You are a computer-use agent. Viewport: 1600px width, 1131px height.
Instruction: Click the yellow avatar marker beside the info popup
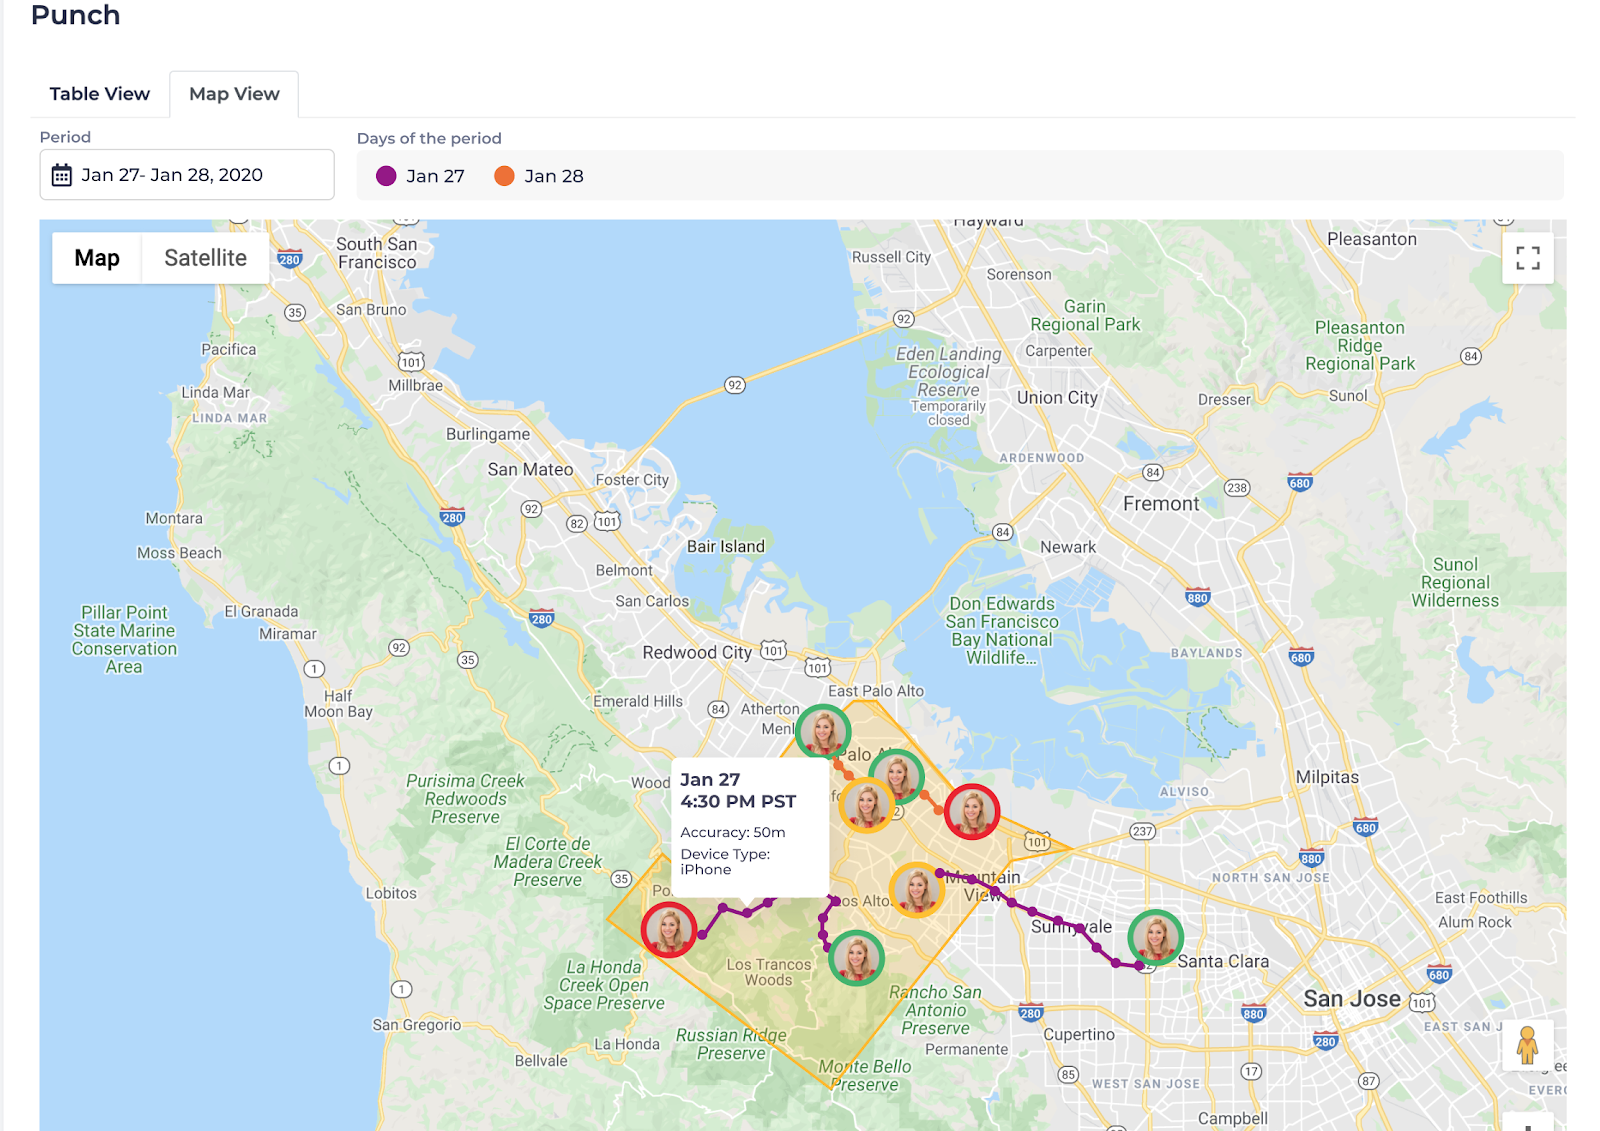tap(866, 805)
